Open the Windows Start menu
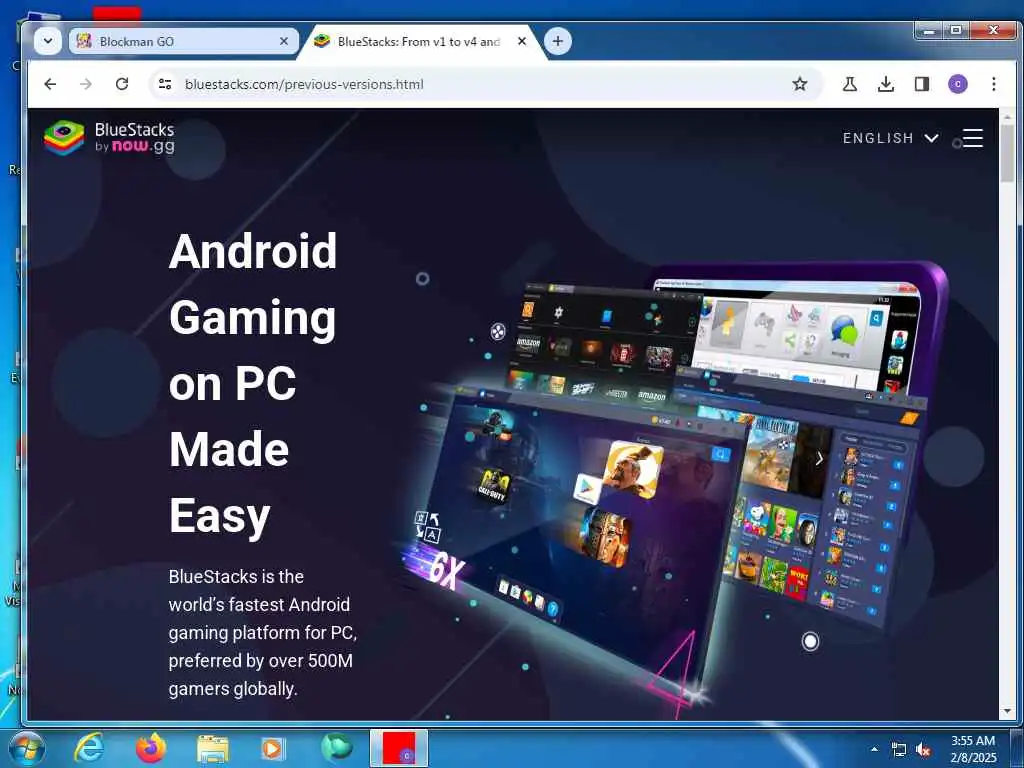 [27, 748]
